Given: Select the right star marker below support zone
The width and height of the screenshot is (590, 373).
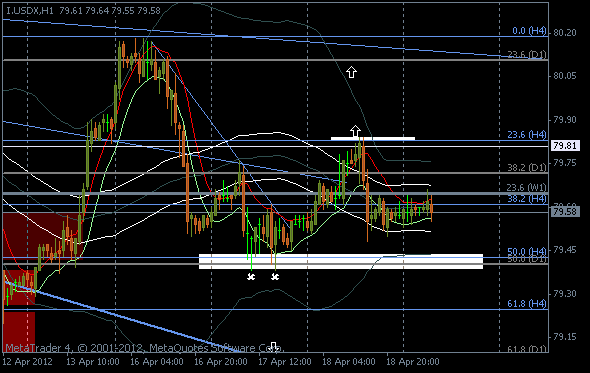Looking at the screenshot, I should tap(275, 277).
